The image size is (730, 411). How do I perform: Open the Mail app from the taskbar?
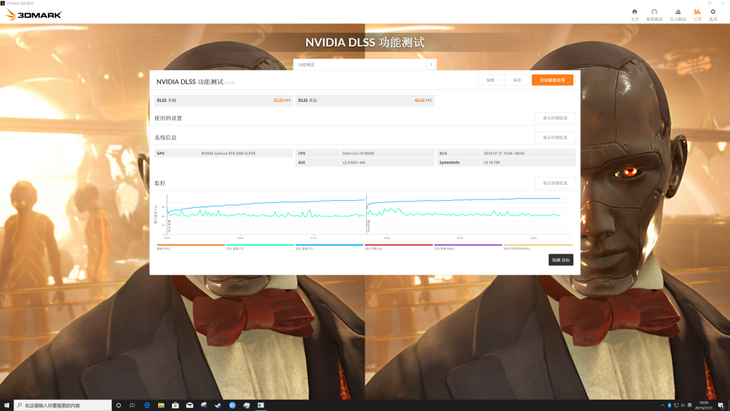click(x=189, y=405)
